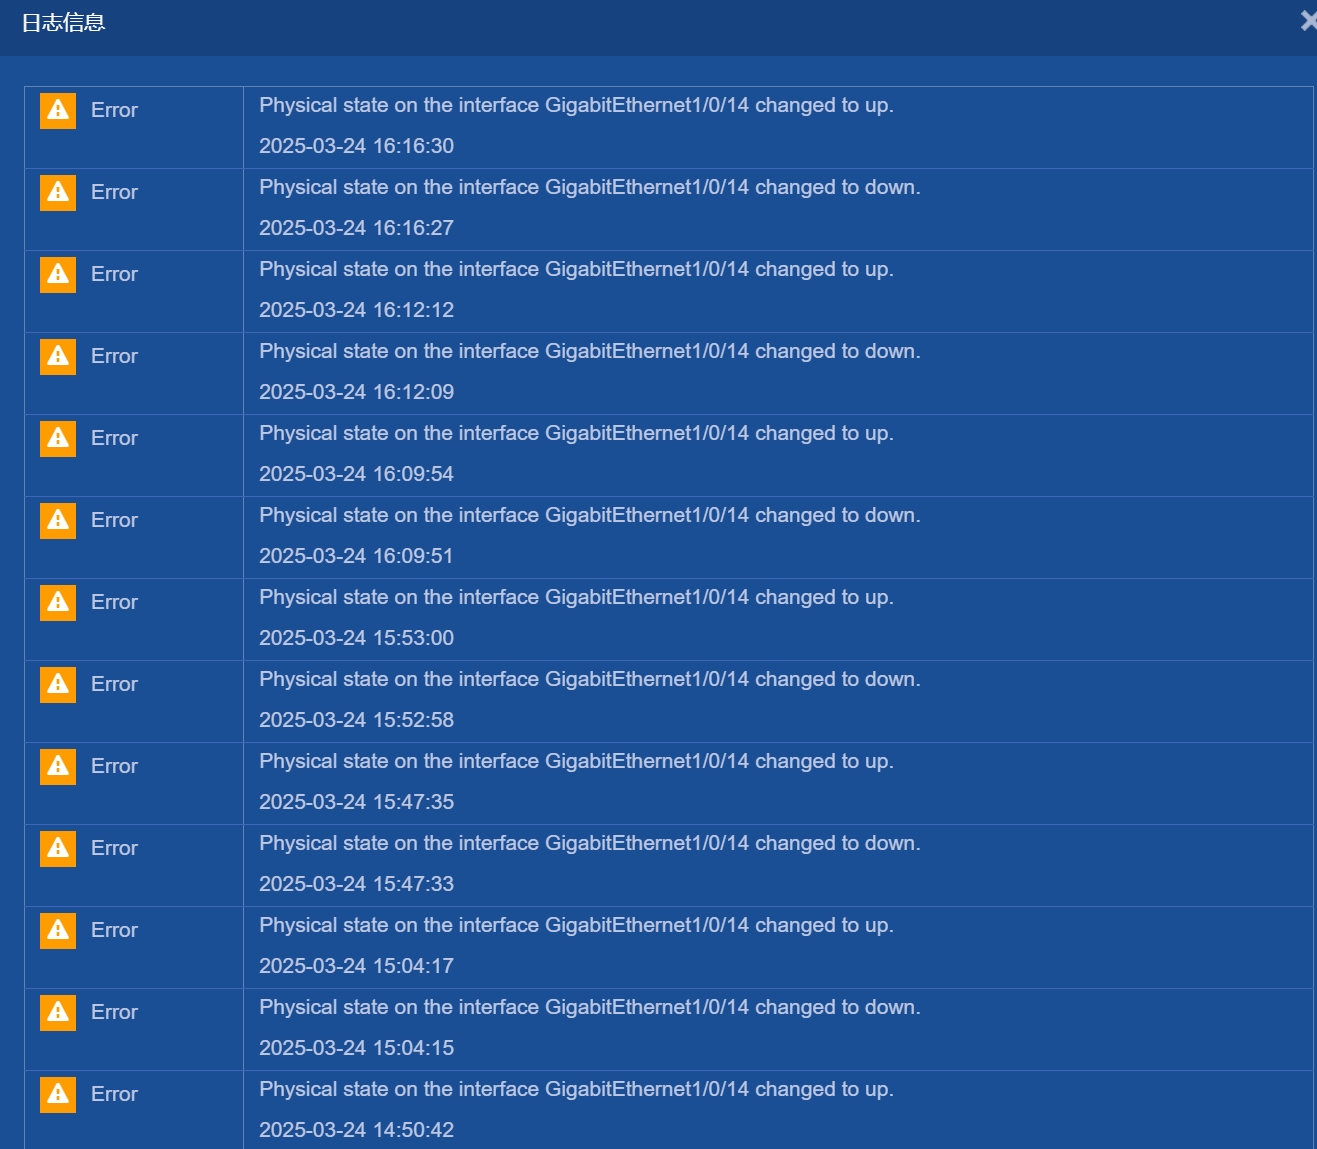Select timestamp 2025-03-24 15:04:15
Screen dimensions: 1317x1149
click(356, 1048)
